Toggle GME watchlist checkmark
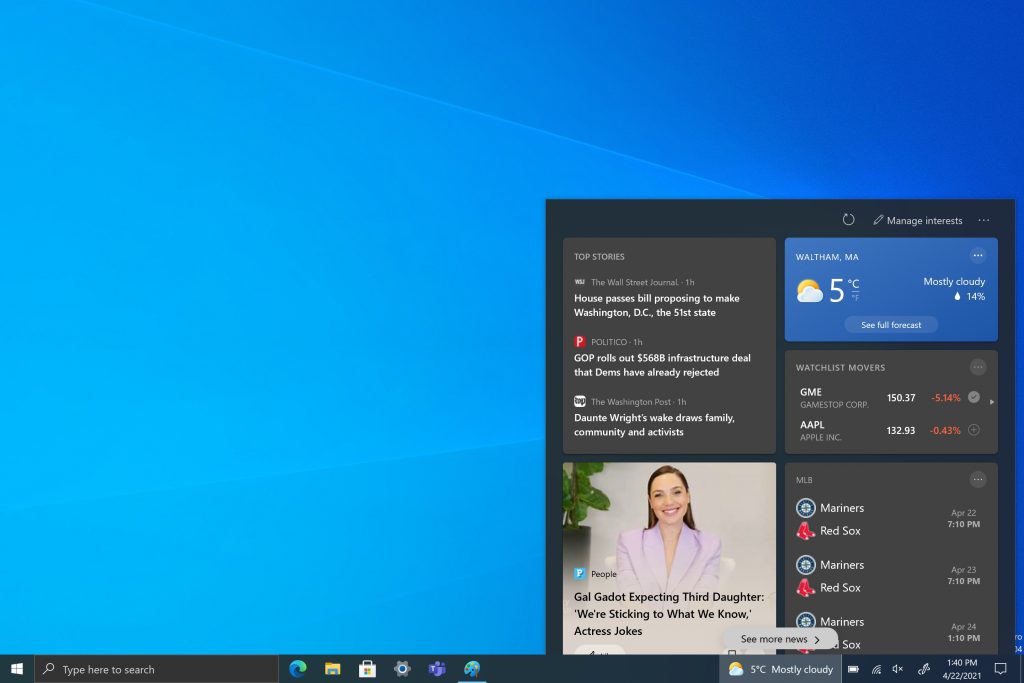 974,397
